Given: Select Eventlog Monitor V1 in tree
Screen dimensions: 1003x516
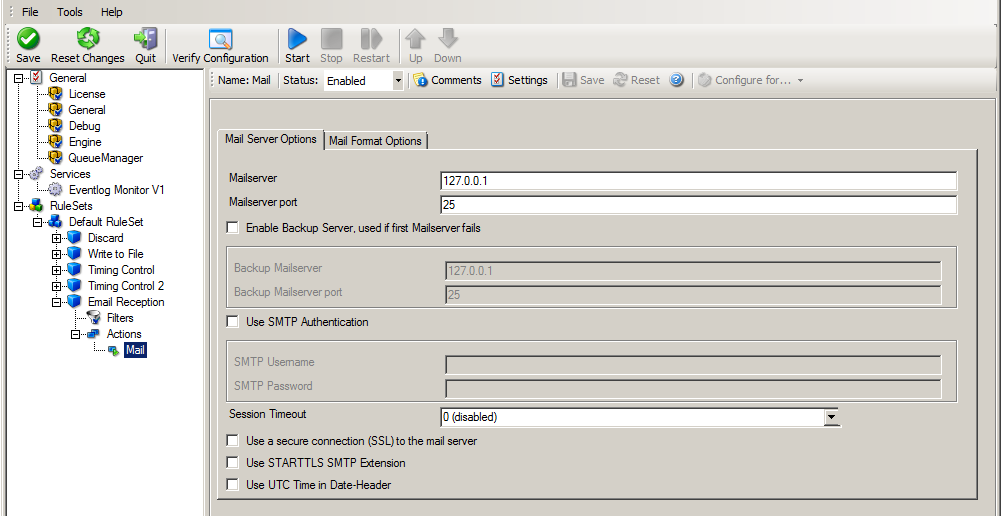Looking at the screenshot, I should click(x=116, y=190).
